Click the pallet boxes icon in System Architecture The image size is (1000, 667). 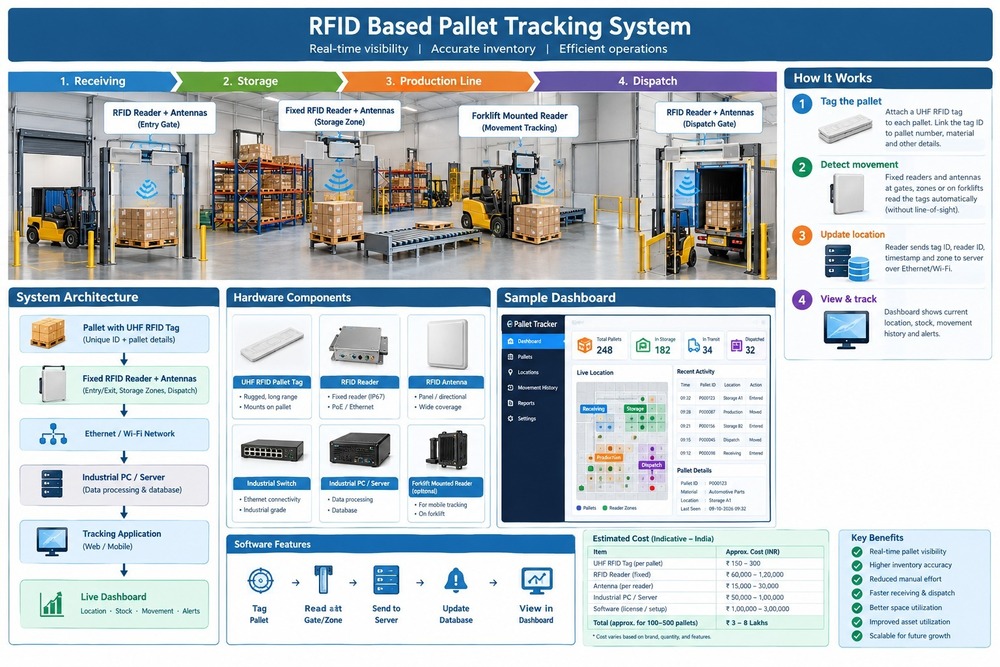point(48,333)
